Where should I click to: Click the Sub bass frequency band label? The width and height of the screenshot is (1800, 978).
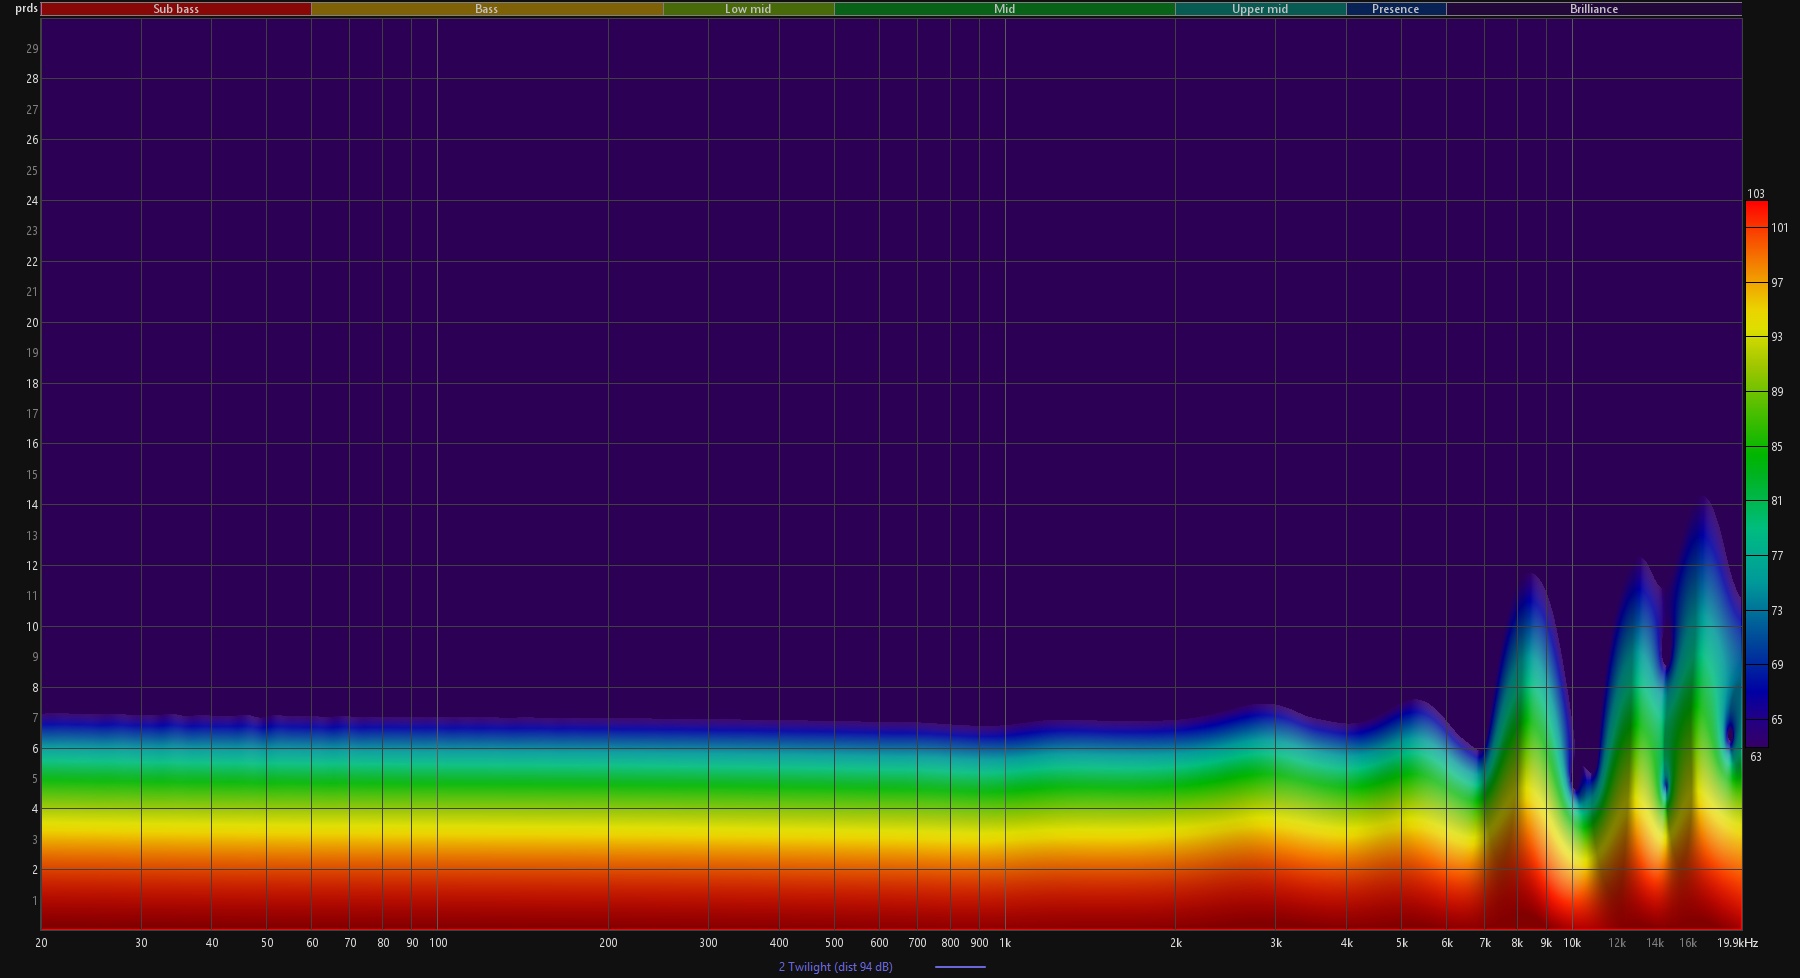coord(176,9)
